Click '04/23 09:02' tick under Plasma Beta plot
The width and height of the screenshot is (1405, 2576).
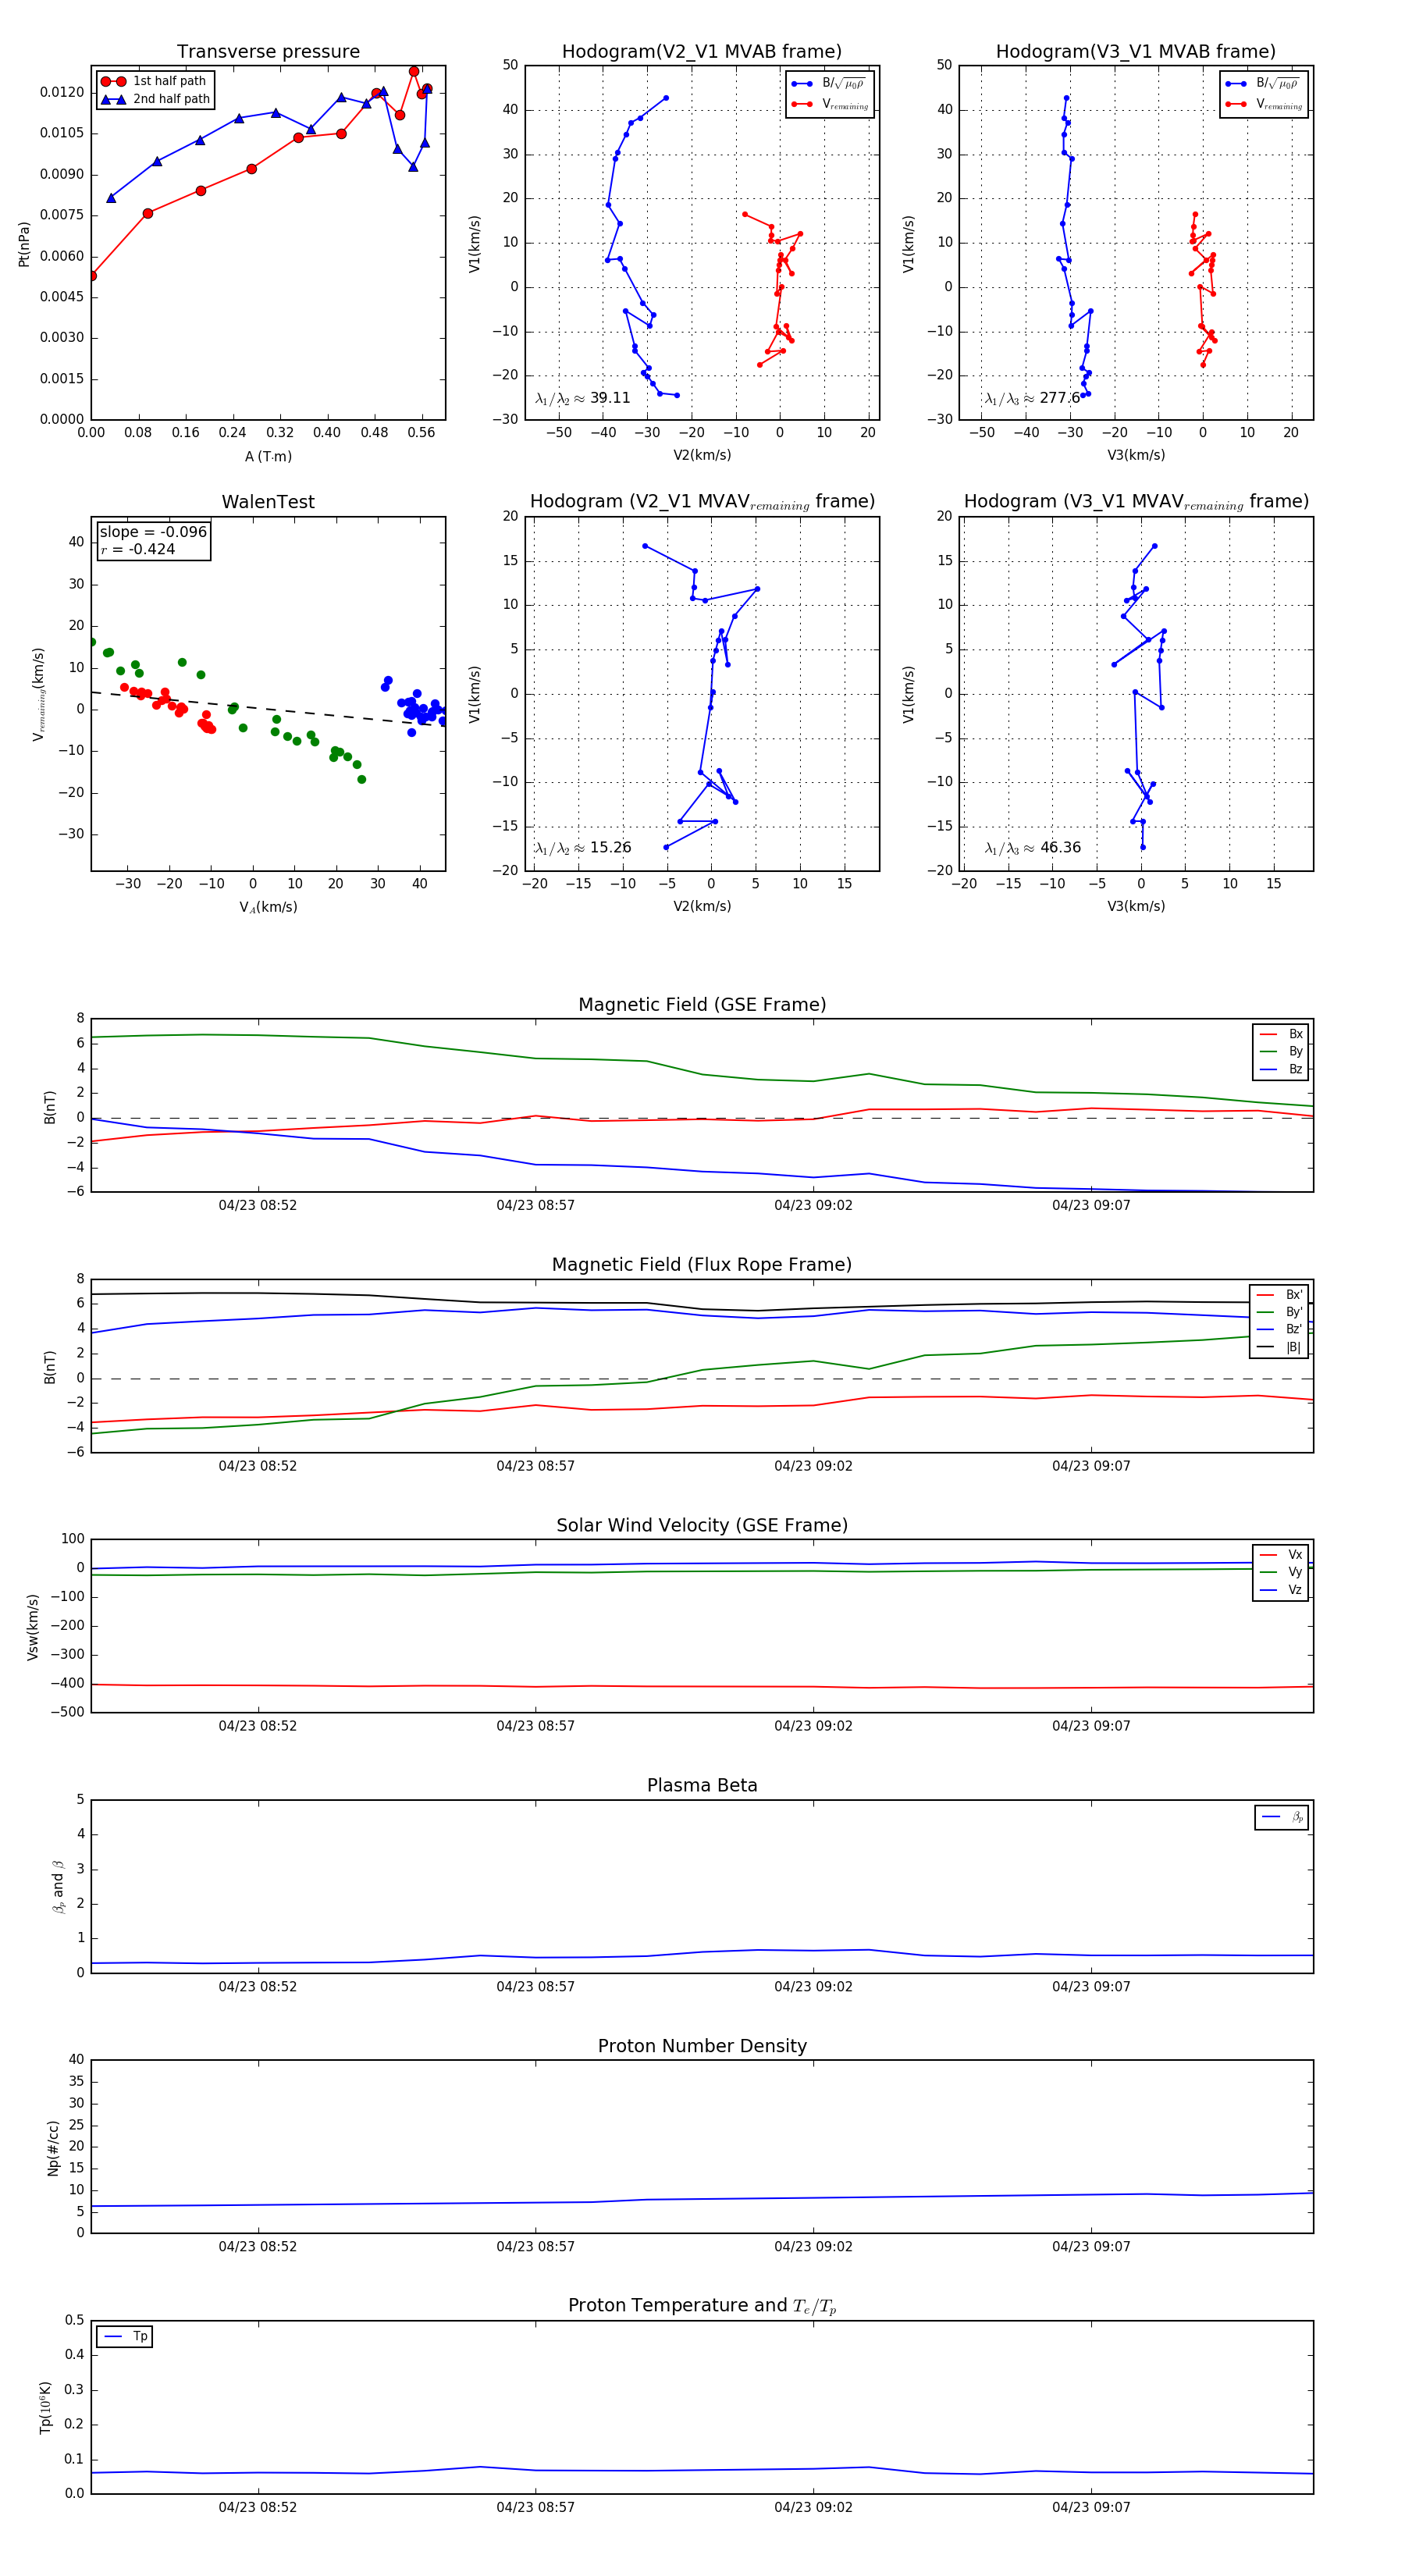[813, 1987]
